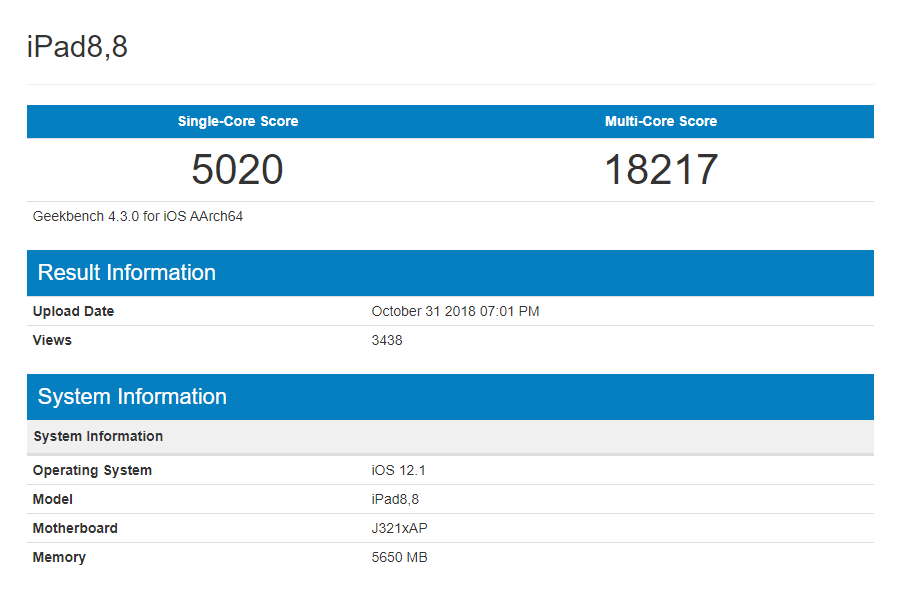Select the Single-Core Score header
The image size is (907, 589).
[238, 121]
